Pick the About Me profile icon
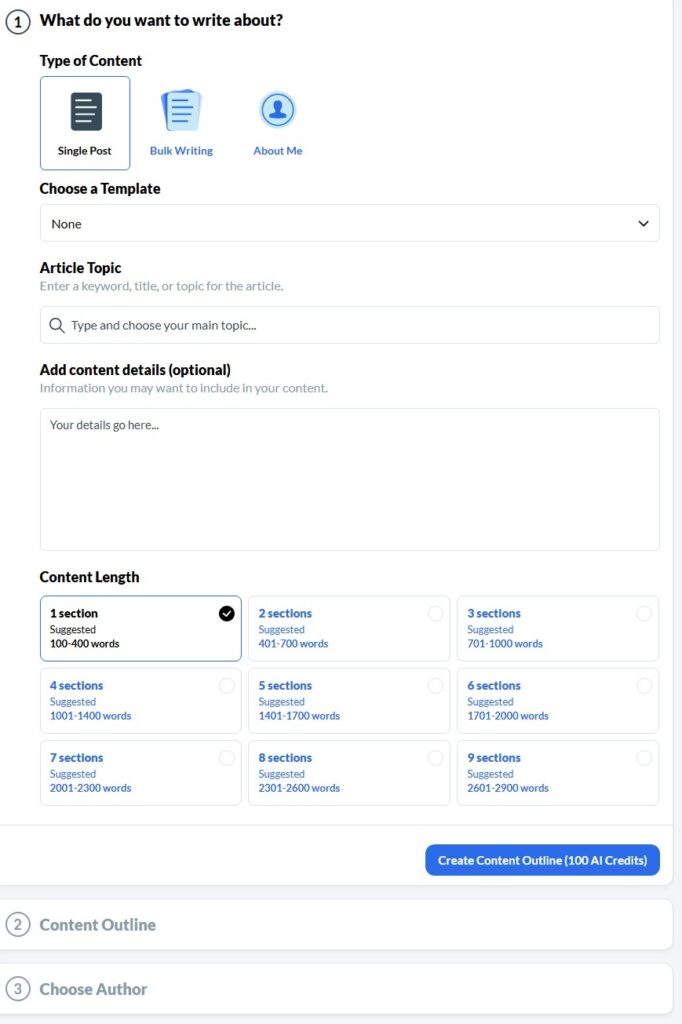 pyautogui.click(x=277, y=110)
